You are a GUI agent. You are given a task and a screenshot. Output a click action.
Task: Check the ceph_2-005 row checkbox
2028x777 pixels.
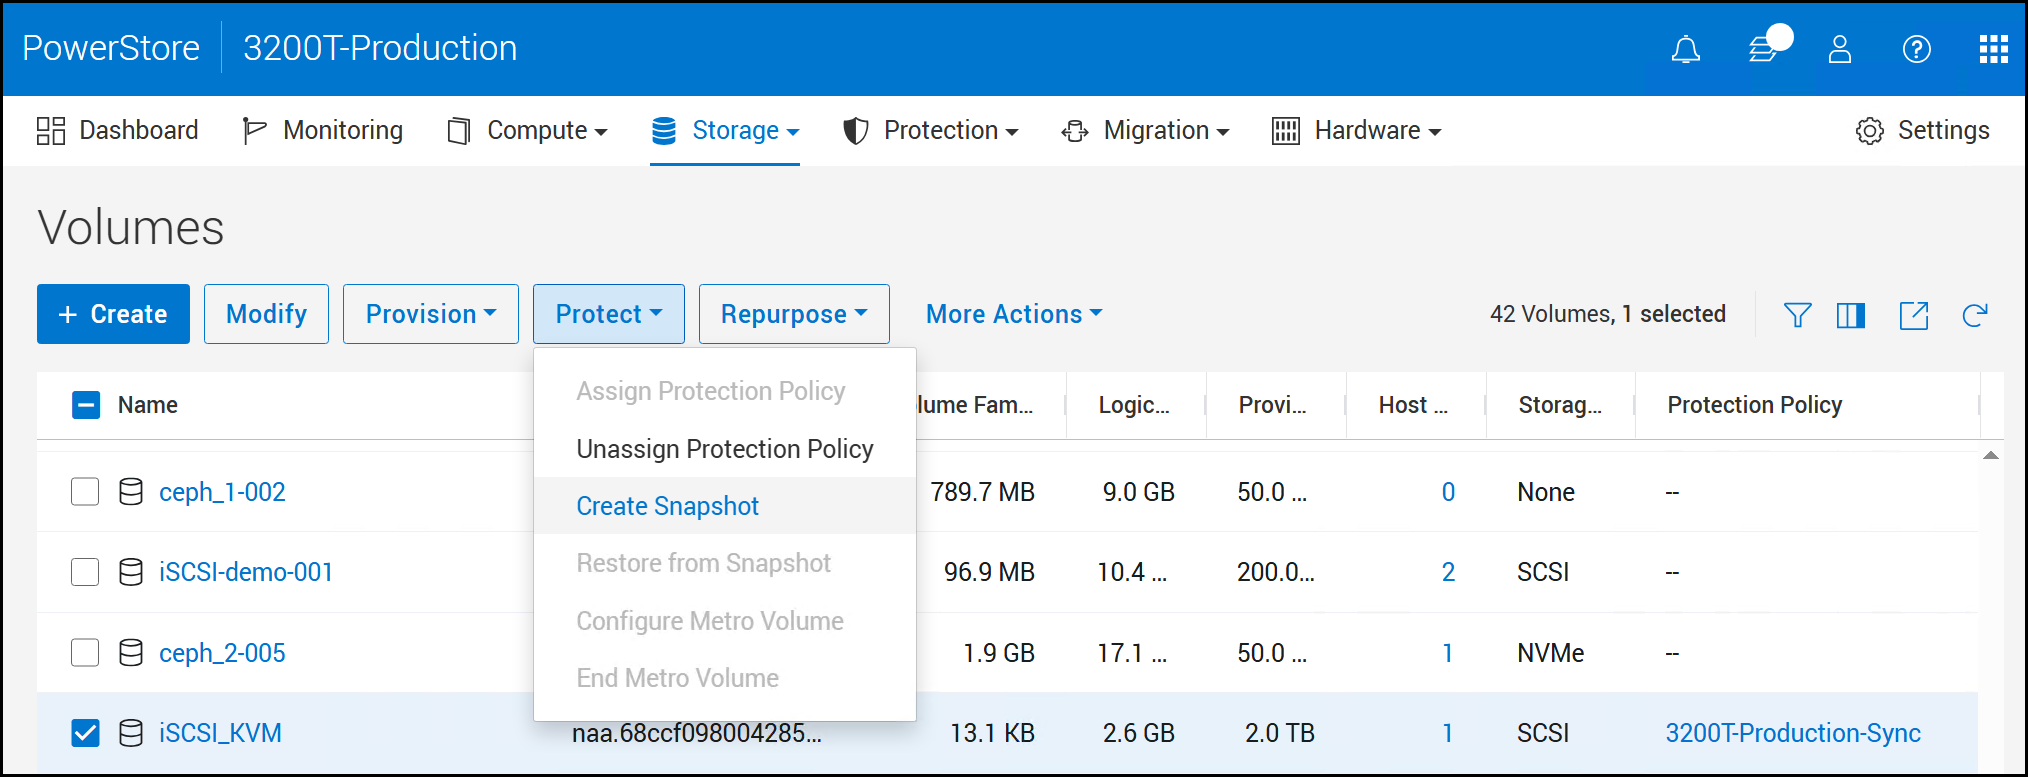[85, 653]
